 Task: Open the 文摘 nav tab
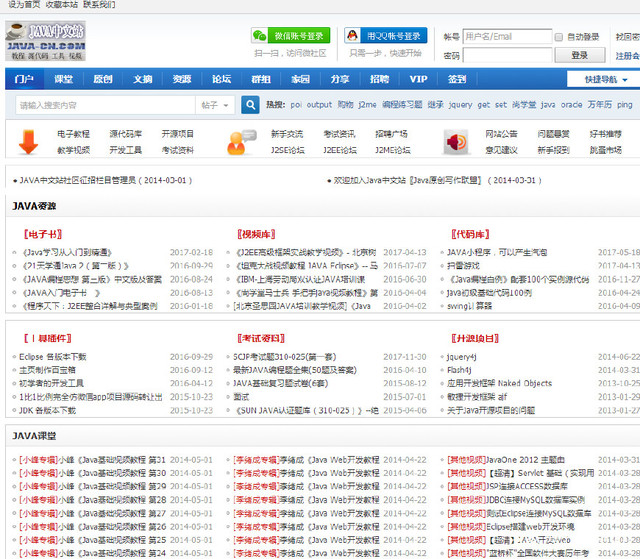pos(142,79)
